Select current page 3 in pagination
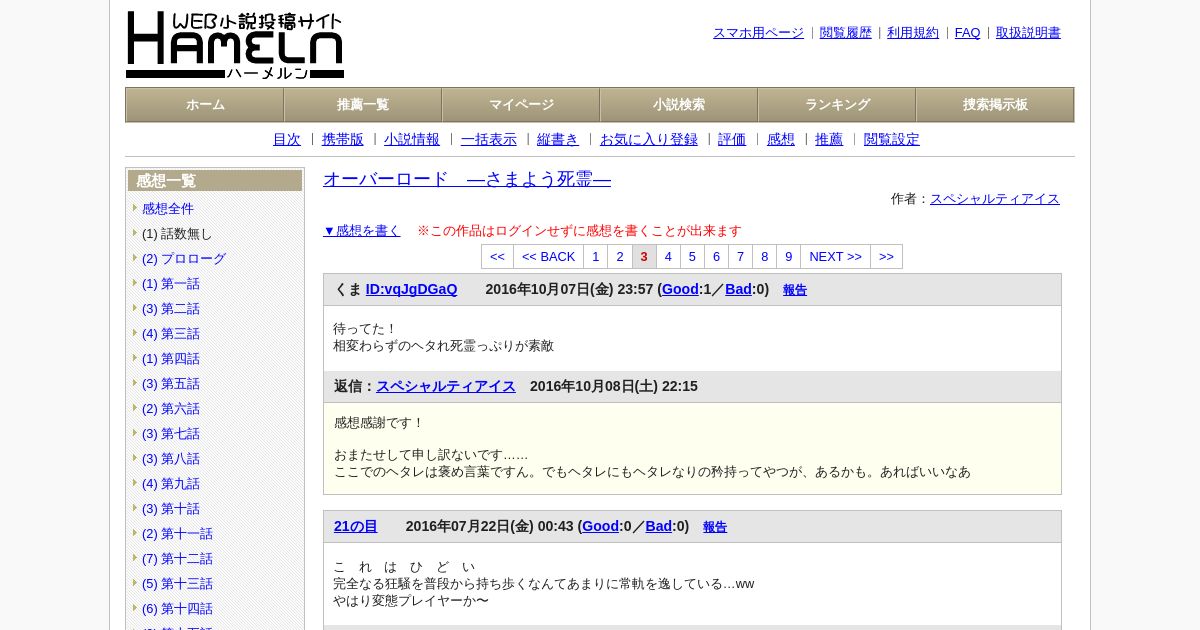 [x=644, y=257]
